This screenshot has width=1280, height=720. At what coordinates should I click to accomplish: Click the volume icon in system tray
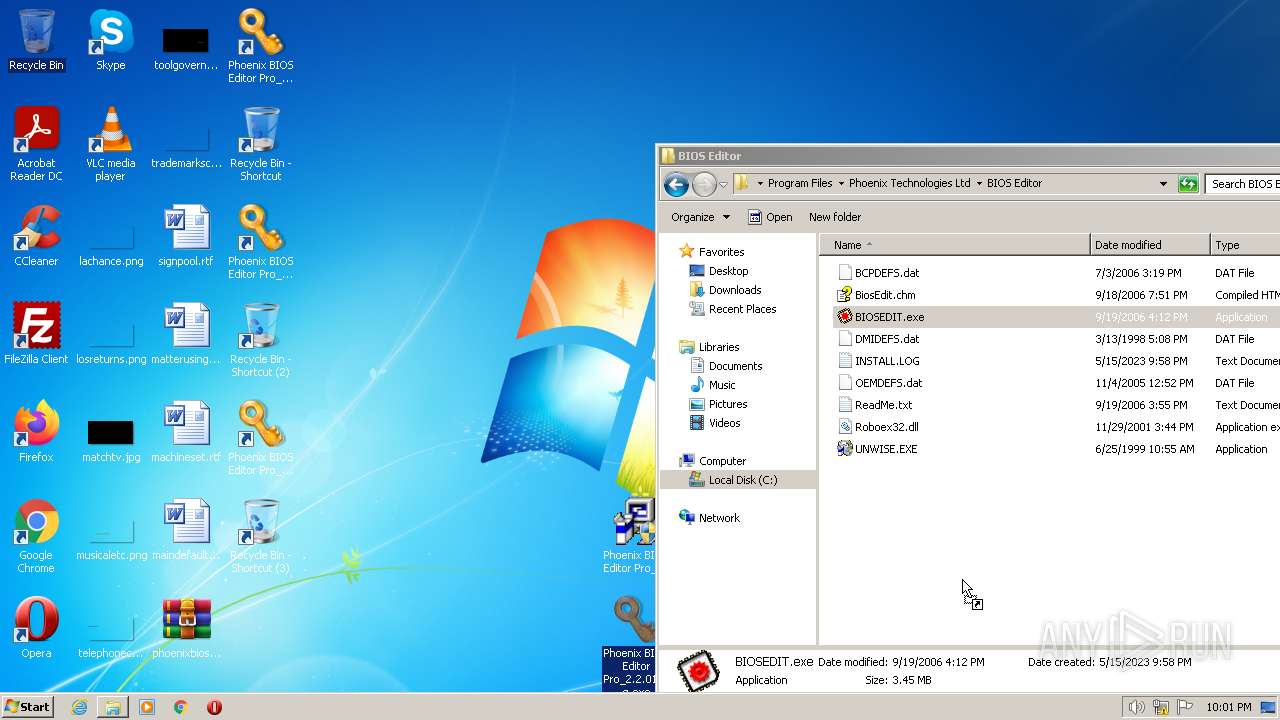[x=1136, y=707]
